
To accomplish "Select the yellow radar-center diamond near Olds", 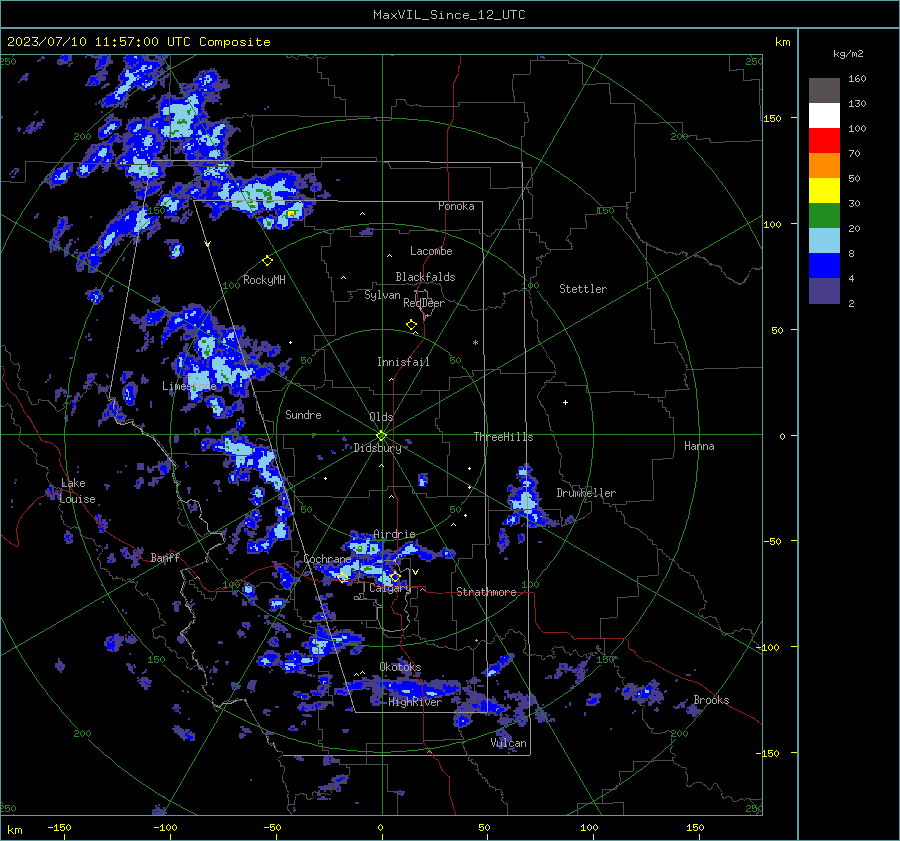I will click(x=382, y=436).
